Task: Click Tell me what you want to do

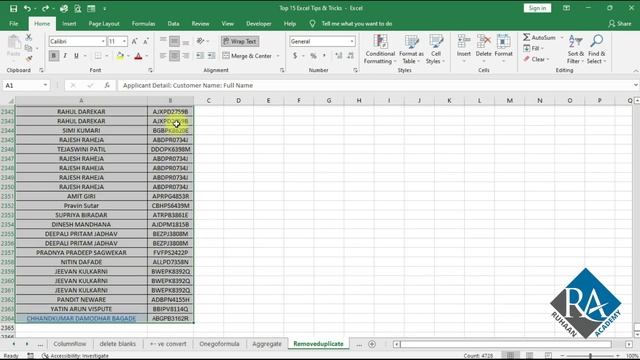Action: [x=356, y=24]
